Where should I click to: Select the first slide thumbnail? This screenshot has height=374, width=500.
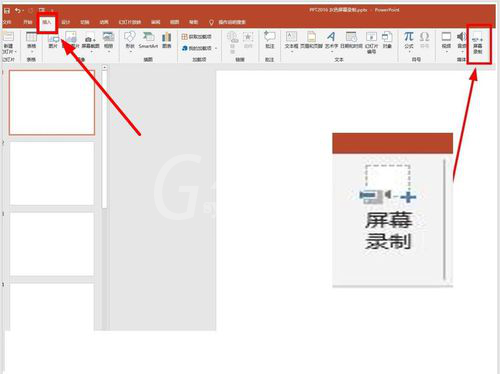52,102
